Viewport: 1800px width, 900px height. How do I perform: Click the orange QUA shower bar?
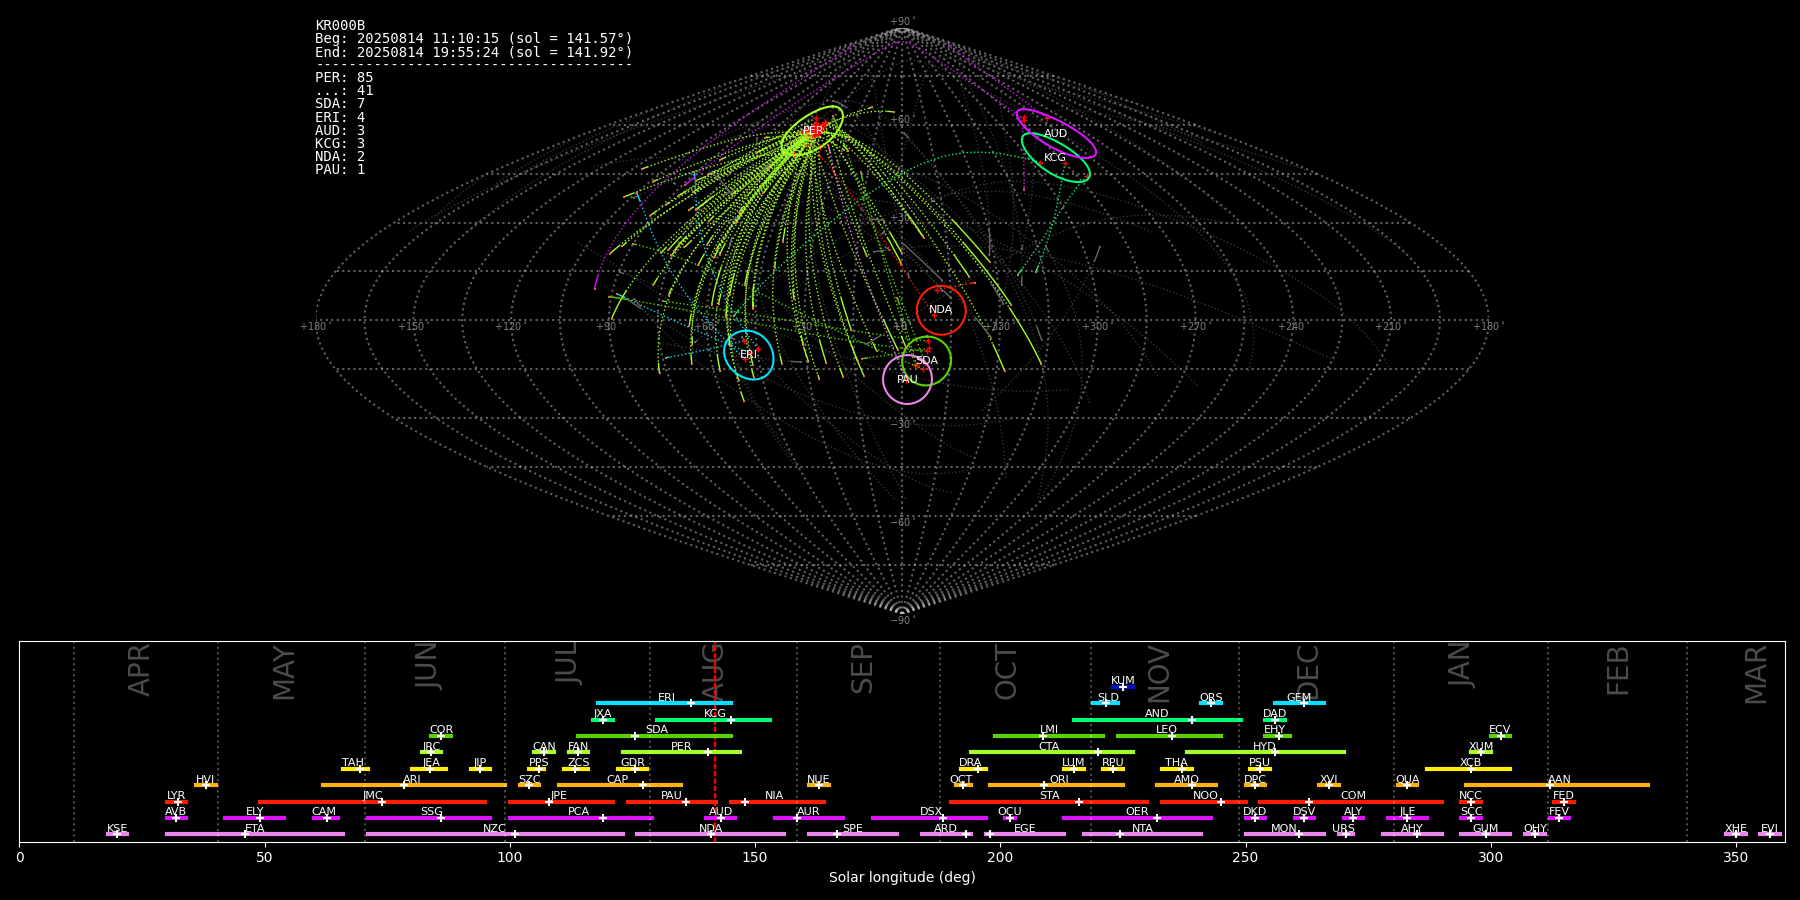coord(1407,785)
